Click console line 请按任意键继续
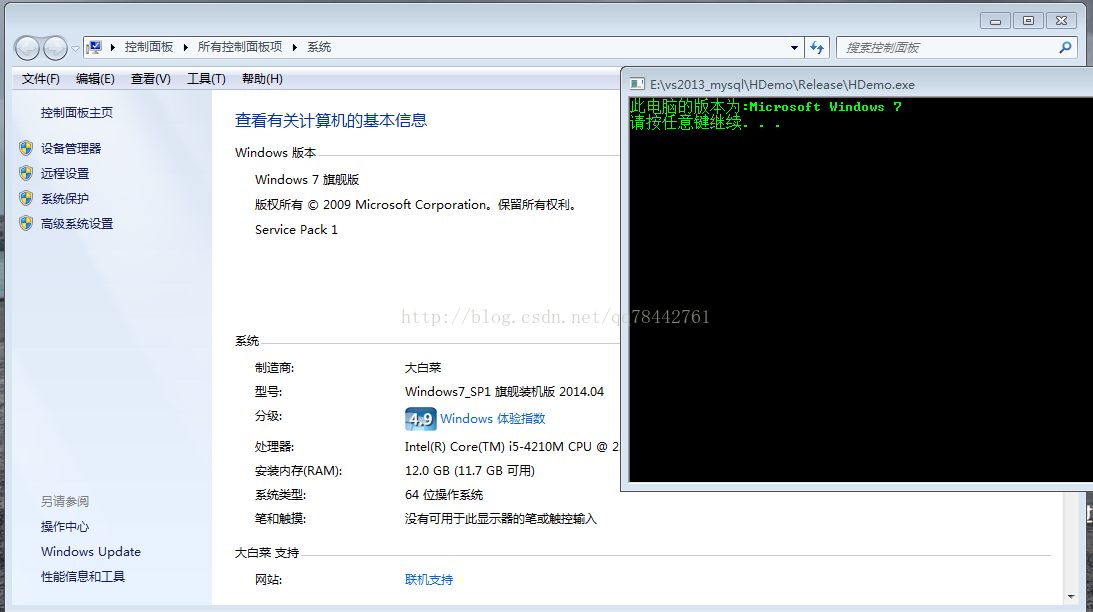Screen dimensions: 1093x612 click(705, 123)
